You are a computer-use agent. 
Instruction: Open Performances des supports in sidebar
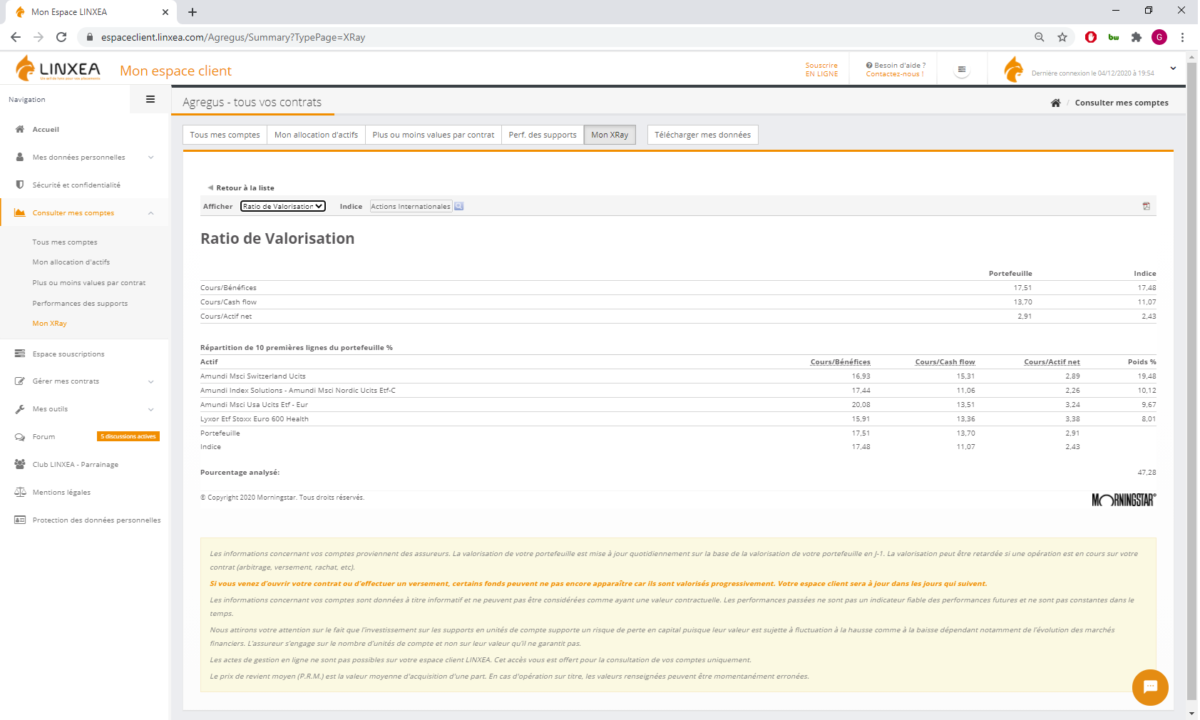click(80, 303)
